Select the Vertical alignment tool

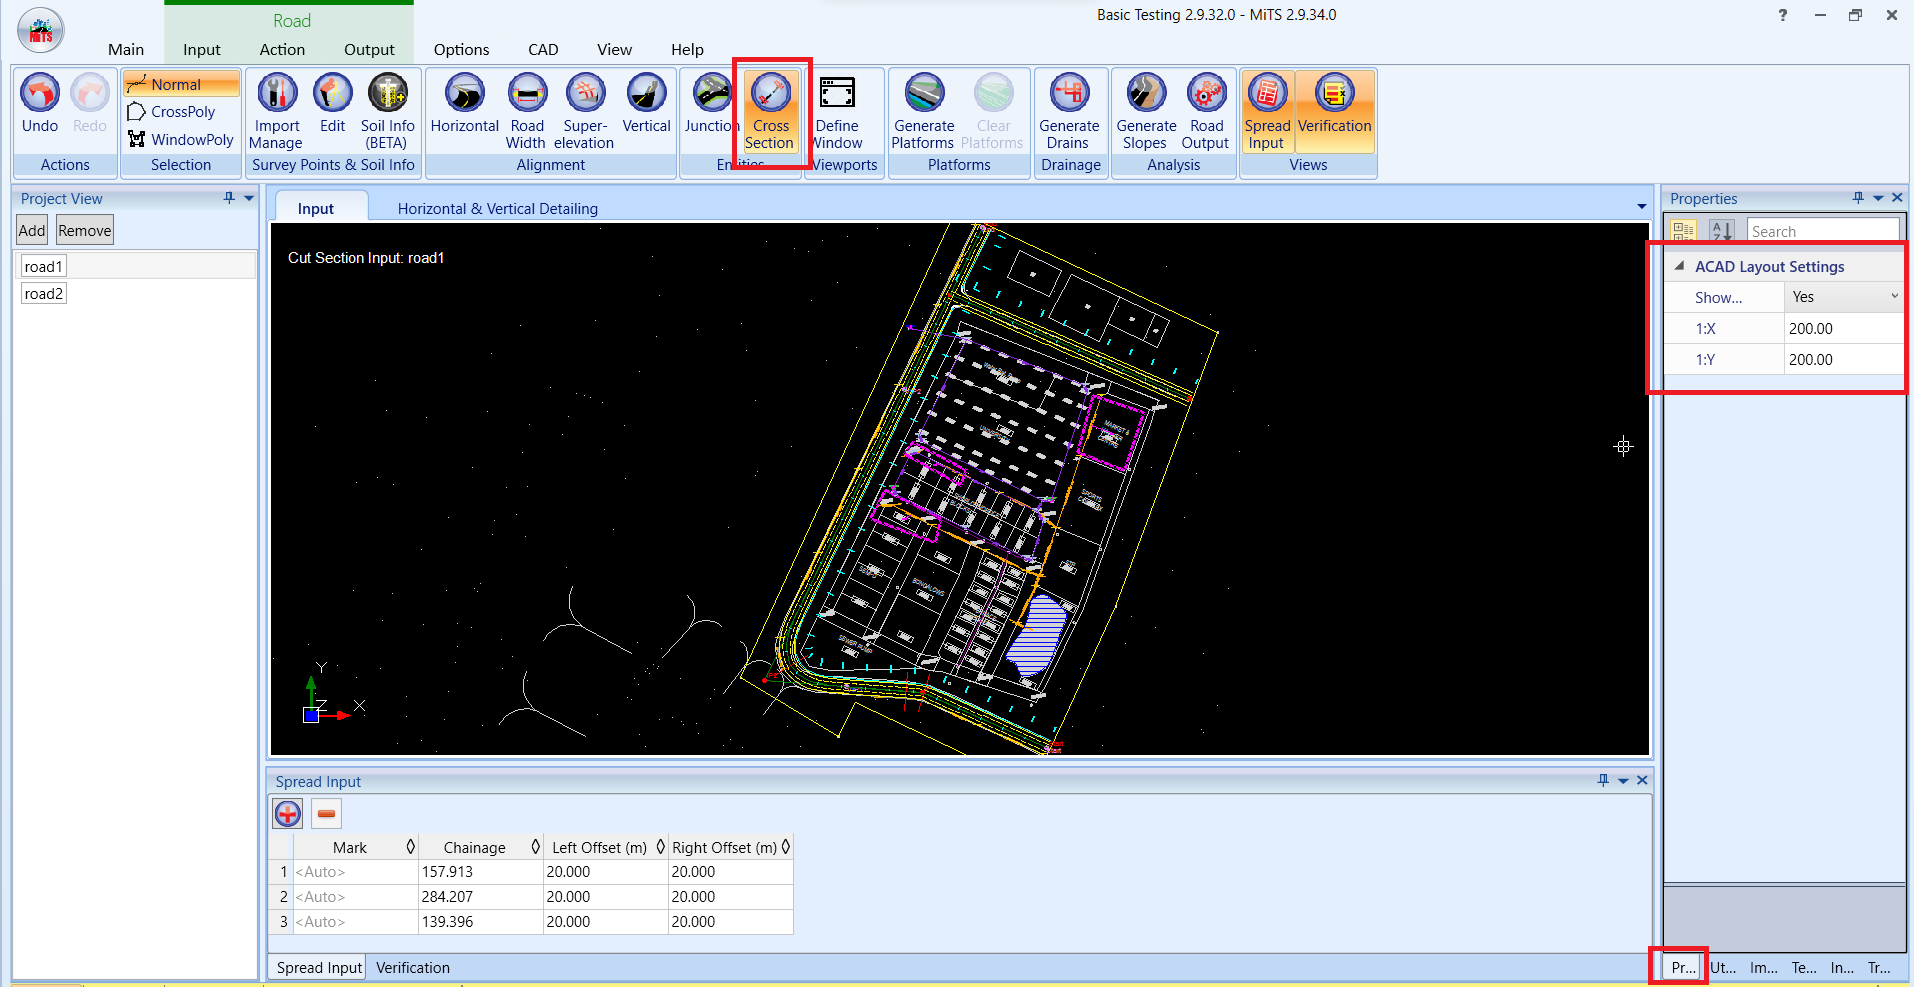(646, 103)
